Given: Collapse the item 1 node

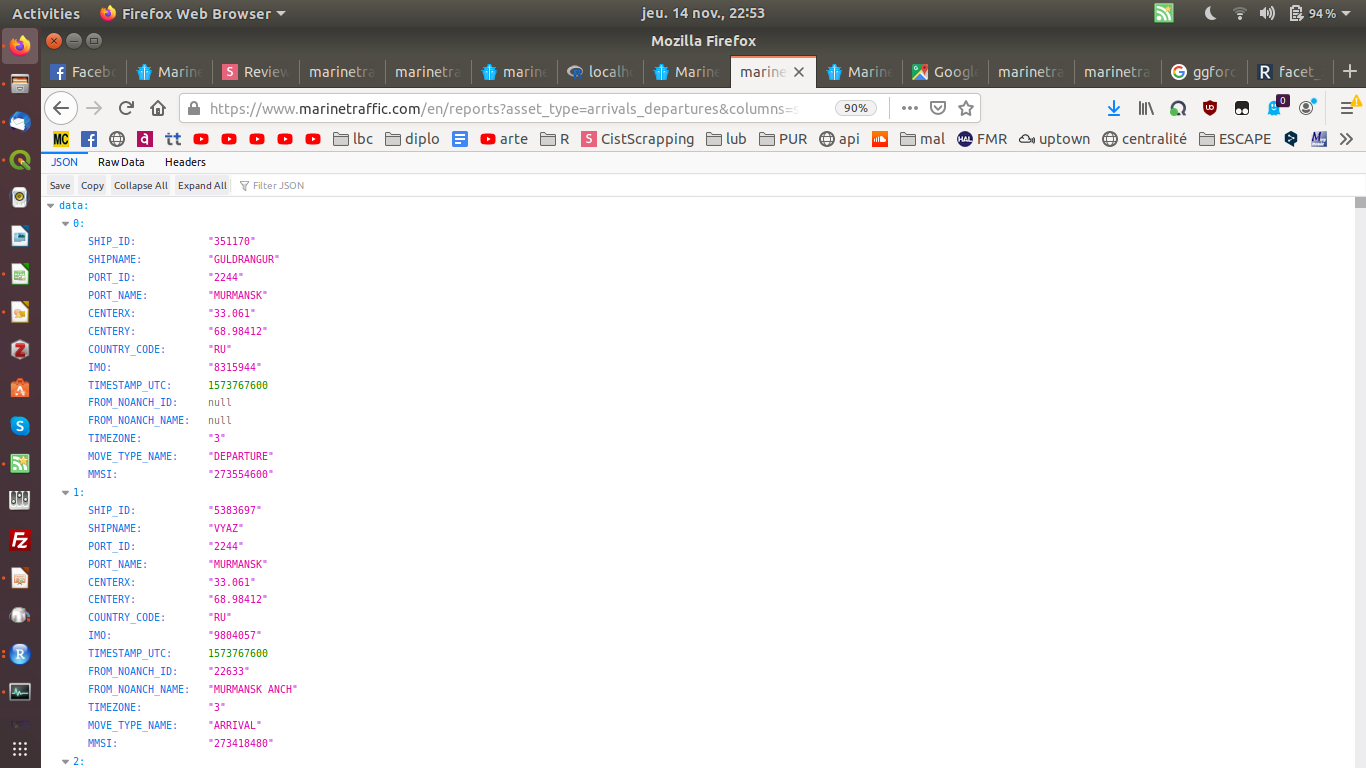Looking at the screenshot, I should click(66, 492).
